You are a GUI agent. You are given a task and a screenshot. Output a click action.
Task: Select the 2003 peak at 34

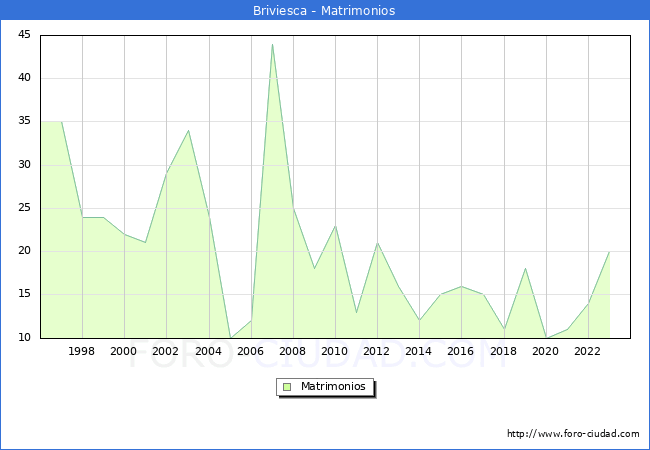[x=188, y=130]
